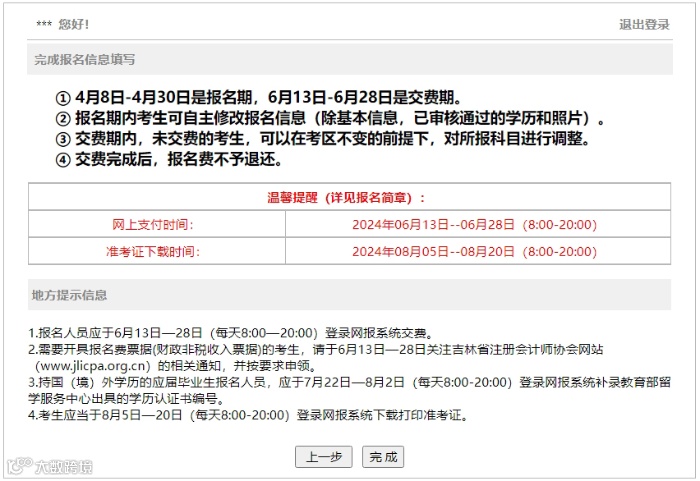
Task: Click the 温馨提醒 (详见报名简章) heading
Action: pos(346,197)
